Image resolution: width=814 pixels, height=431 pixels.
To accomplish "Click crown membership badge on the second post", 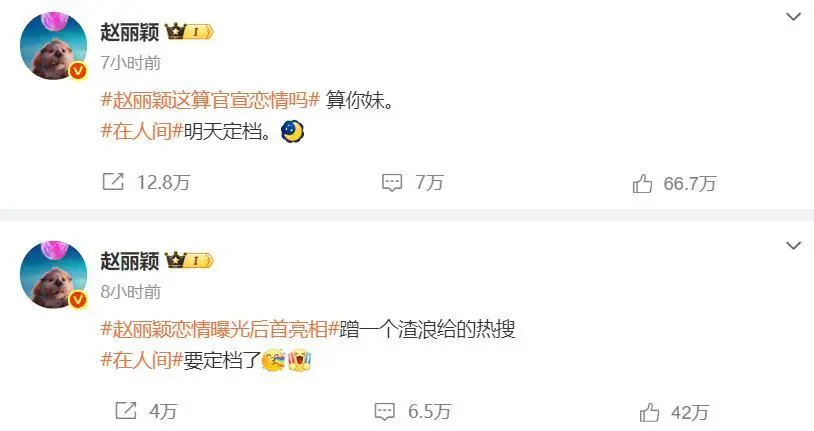I will [189, 260].
